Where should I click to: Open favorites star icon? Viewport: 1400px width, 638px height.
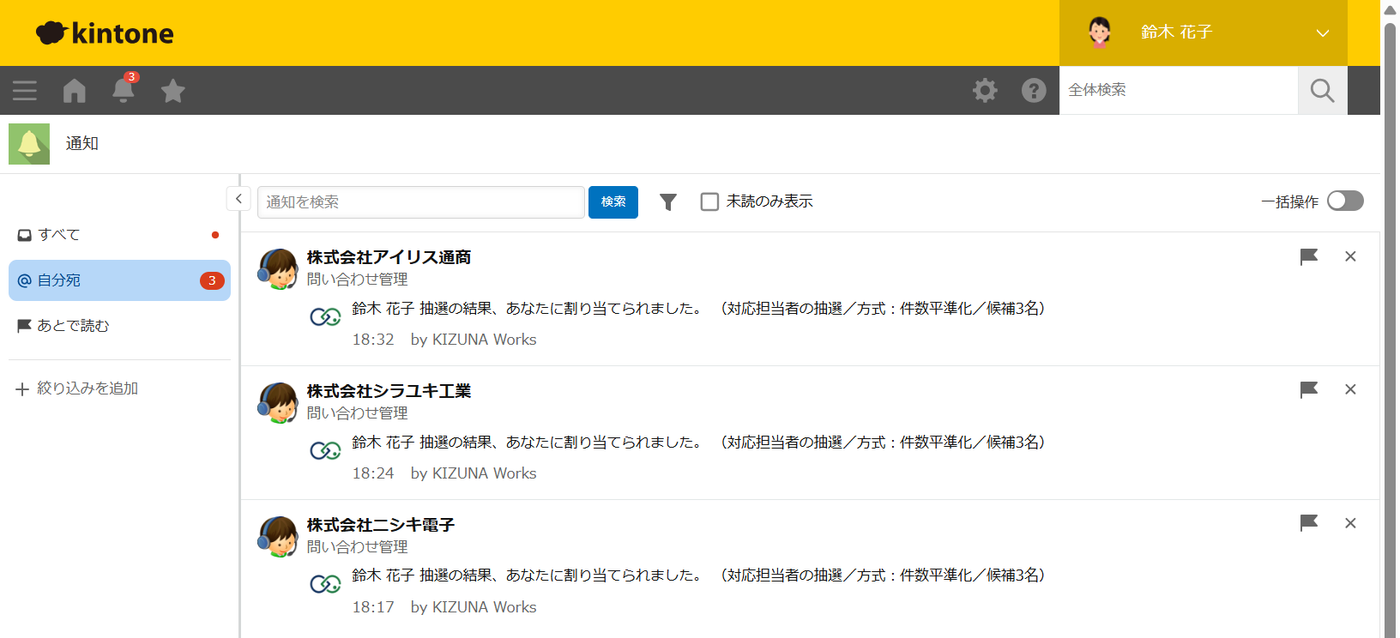point(173,91)
